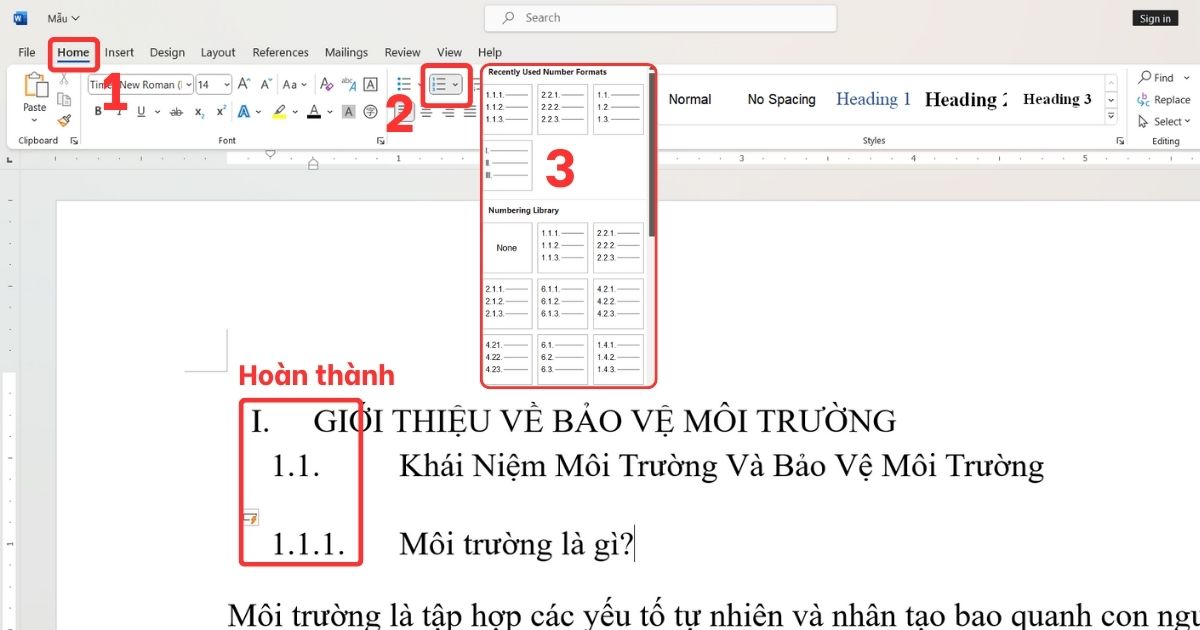Expand the Font Color dropdown arrow
The height and width of the screenshot is (630, 1200).
(x=328, y=111)
